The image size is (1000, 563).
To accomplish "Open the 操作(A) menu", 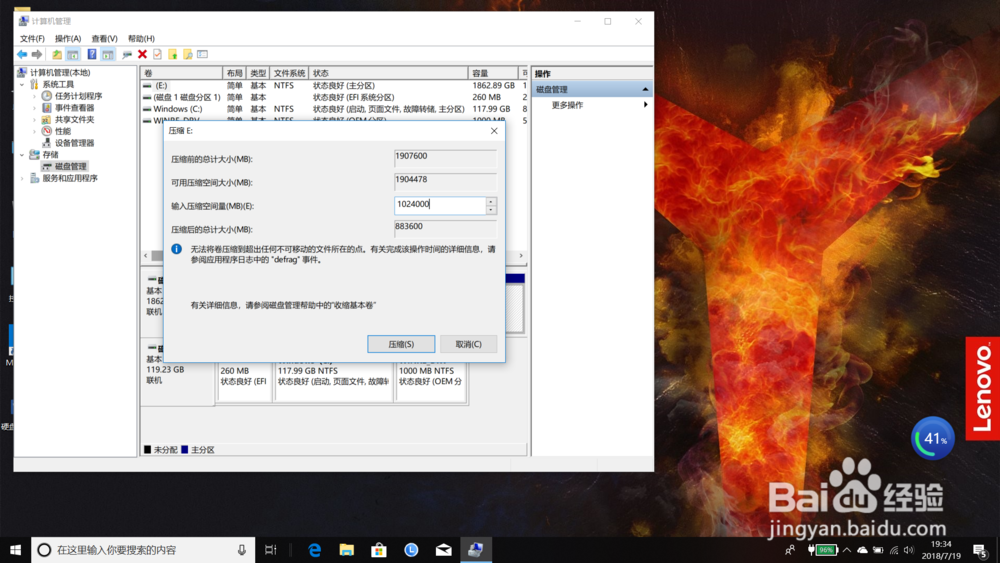I will click(x=68, y=38).
